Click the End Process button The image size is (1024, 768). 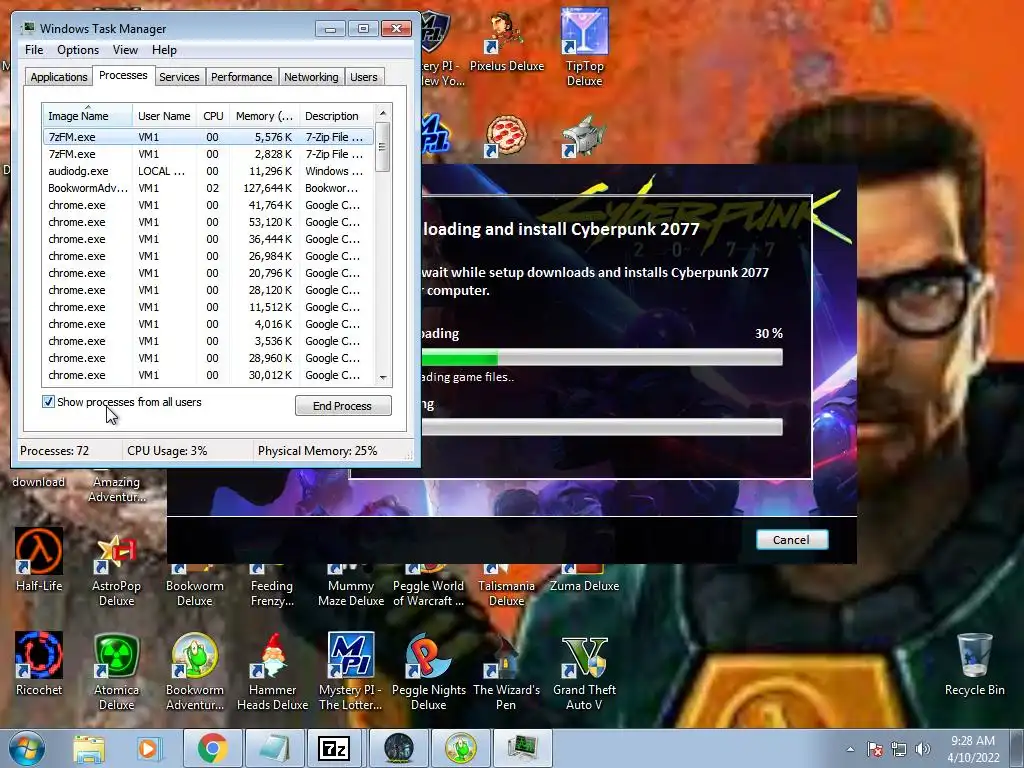coord(343,406)
